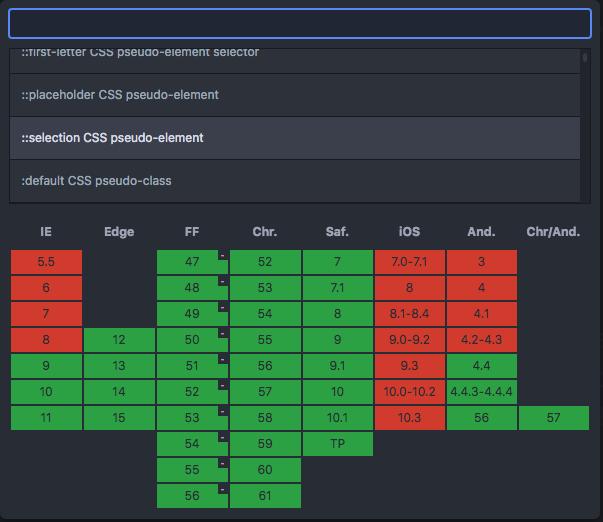Select '::first-letter CSS pseudo-element selector' result
Image resolution: width=603 pixels, height=522 pixels.
[295, 61]
